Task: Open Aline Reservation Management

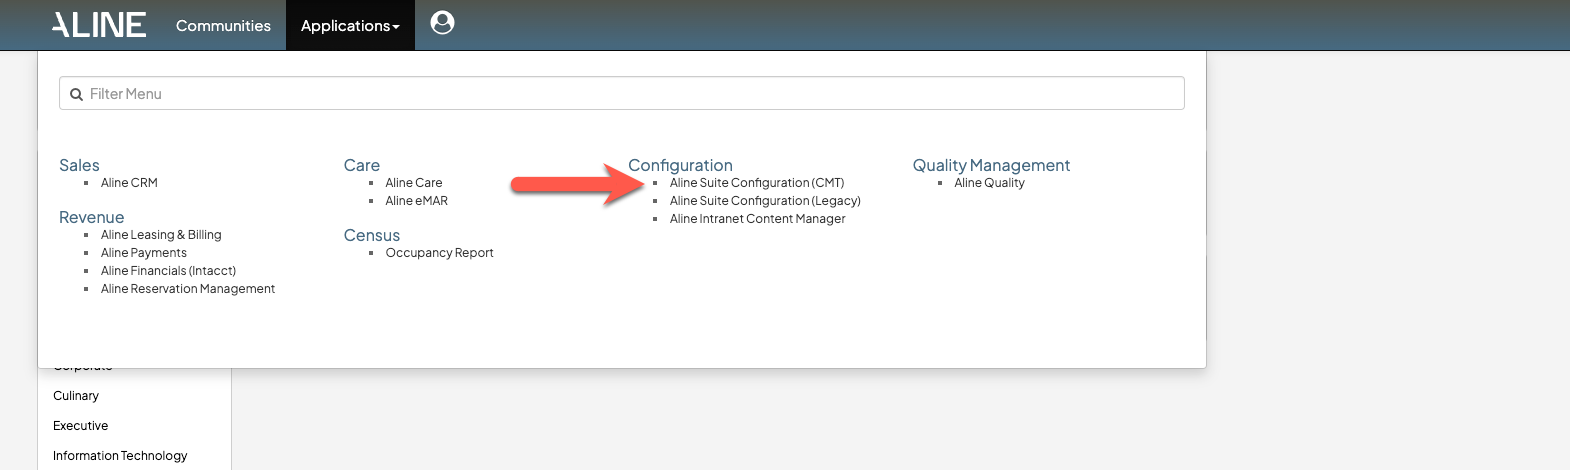Action: [x=188, y=289]
